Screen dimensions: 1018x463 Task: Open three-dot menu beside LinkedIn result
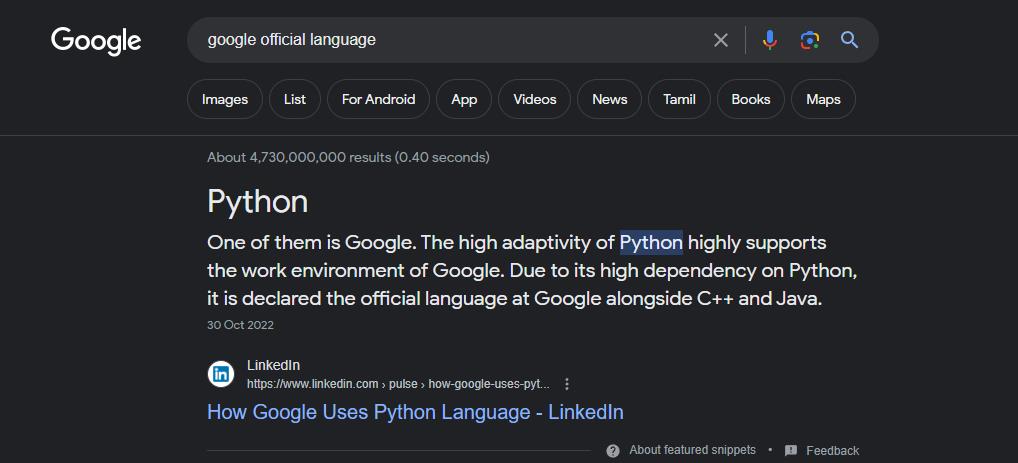[x=567, y=384]
